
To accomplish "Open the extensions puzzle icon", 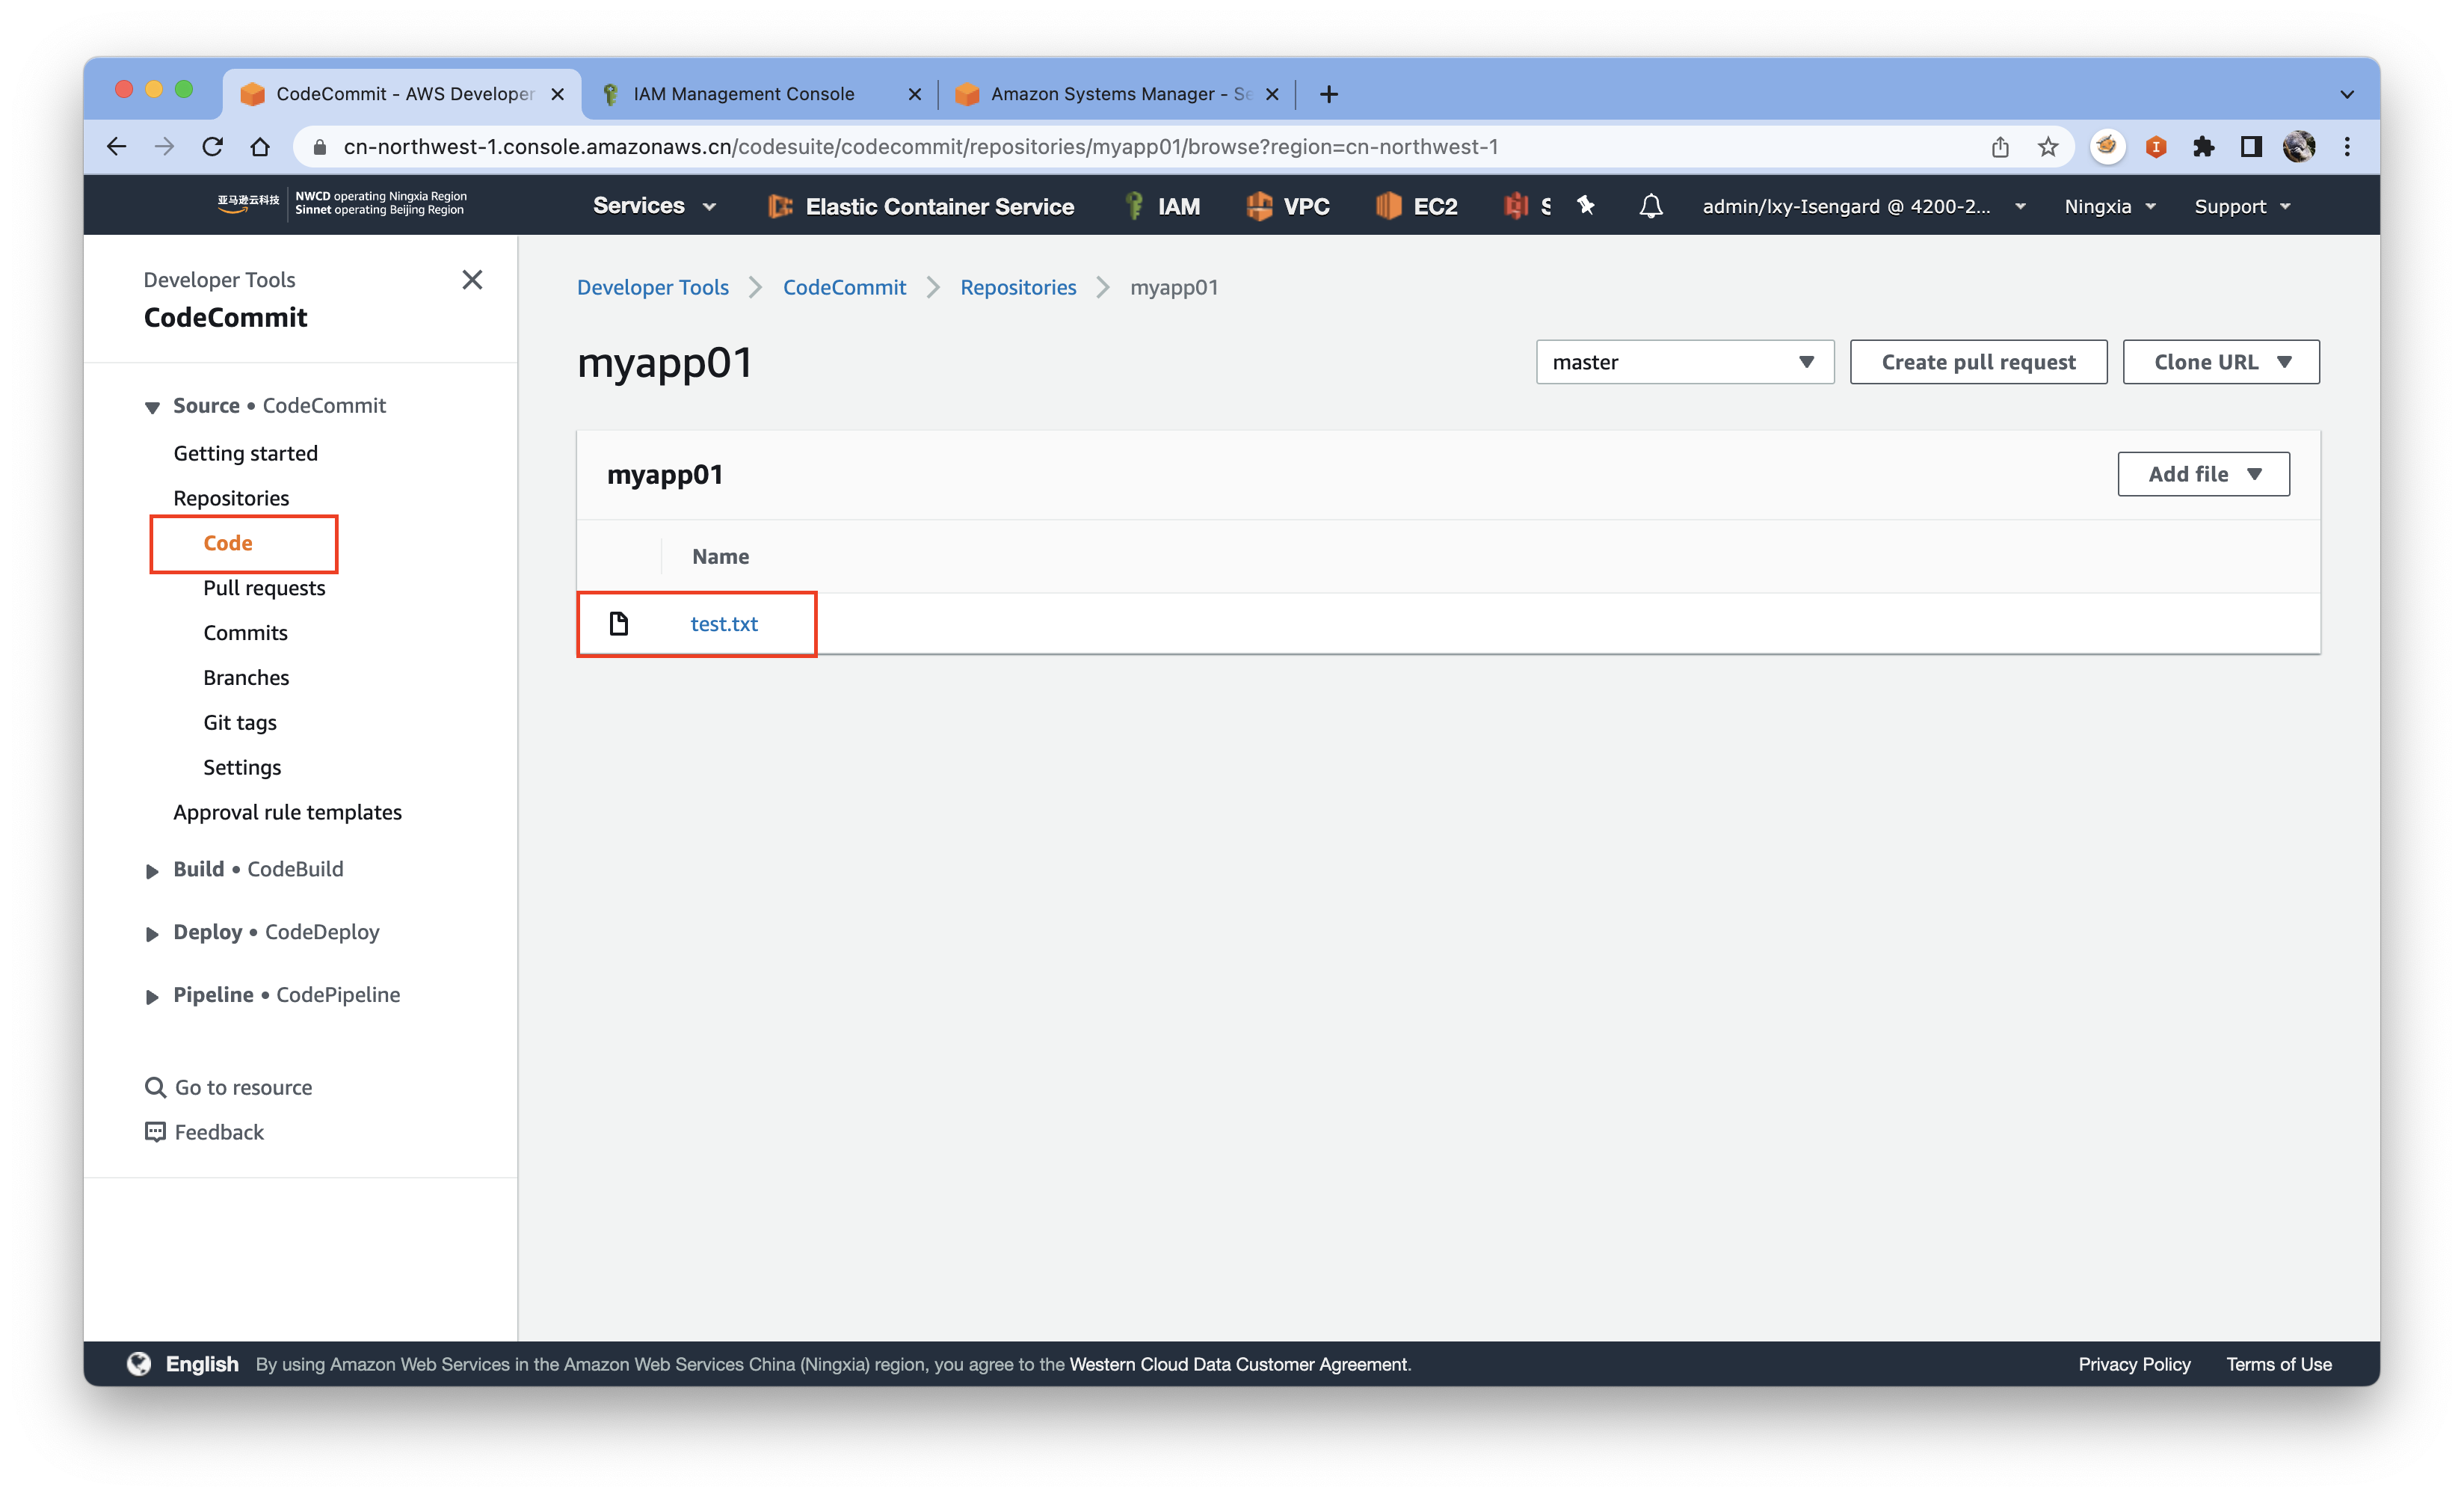I will 2203,147.
